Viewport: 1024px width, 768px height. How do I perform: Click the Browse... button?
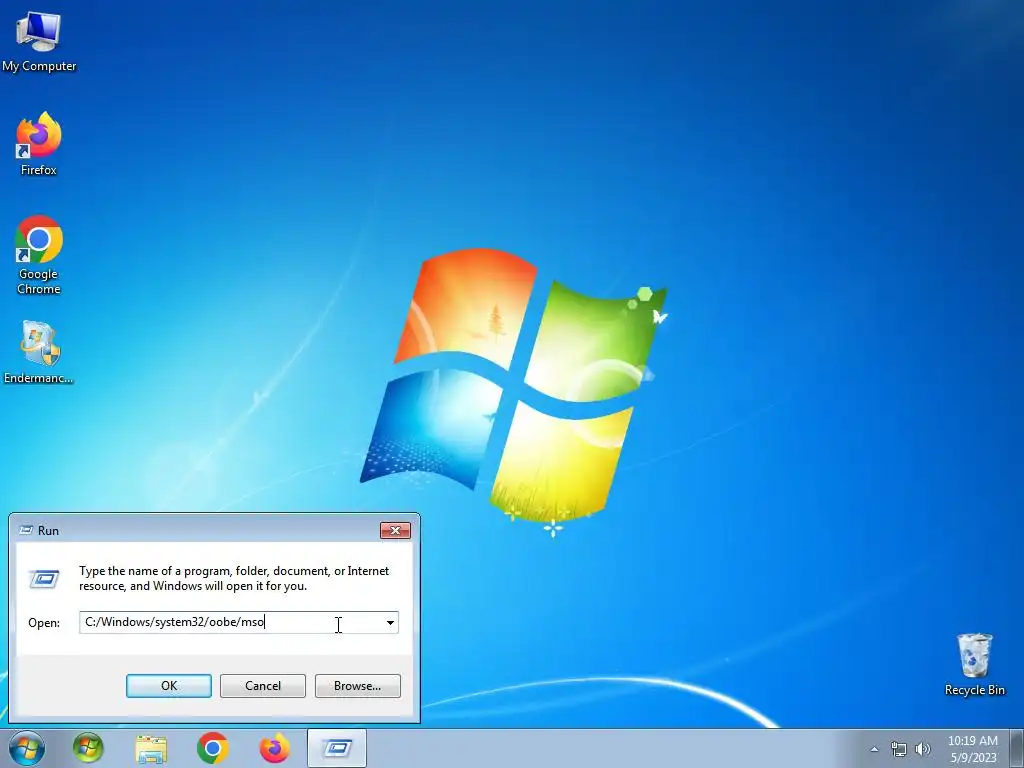pyautogui.click(x=357, y=686)
